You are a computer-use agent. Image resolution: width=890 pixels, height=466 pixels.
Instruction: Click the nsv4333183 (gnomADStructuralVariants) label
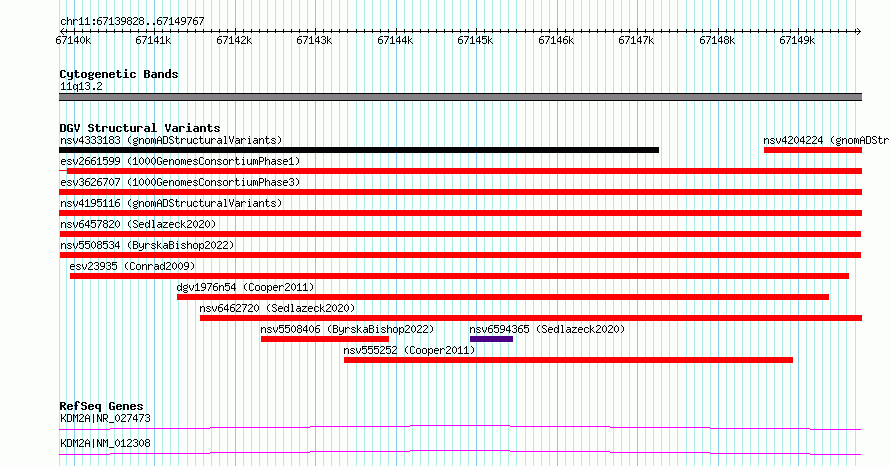[171, 140]
